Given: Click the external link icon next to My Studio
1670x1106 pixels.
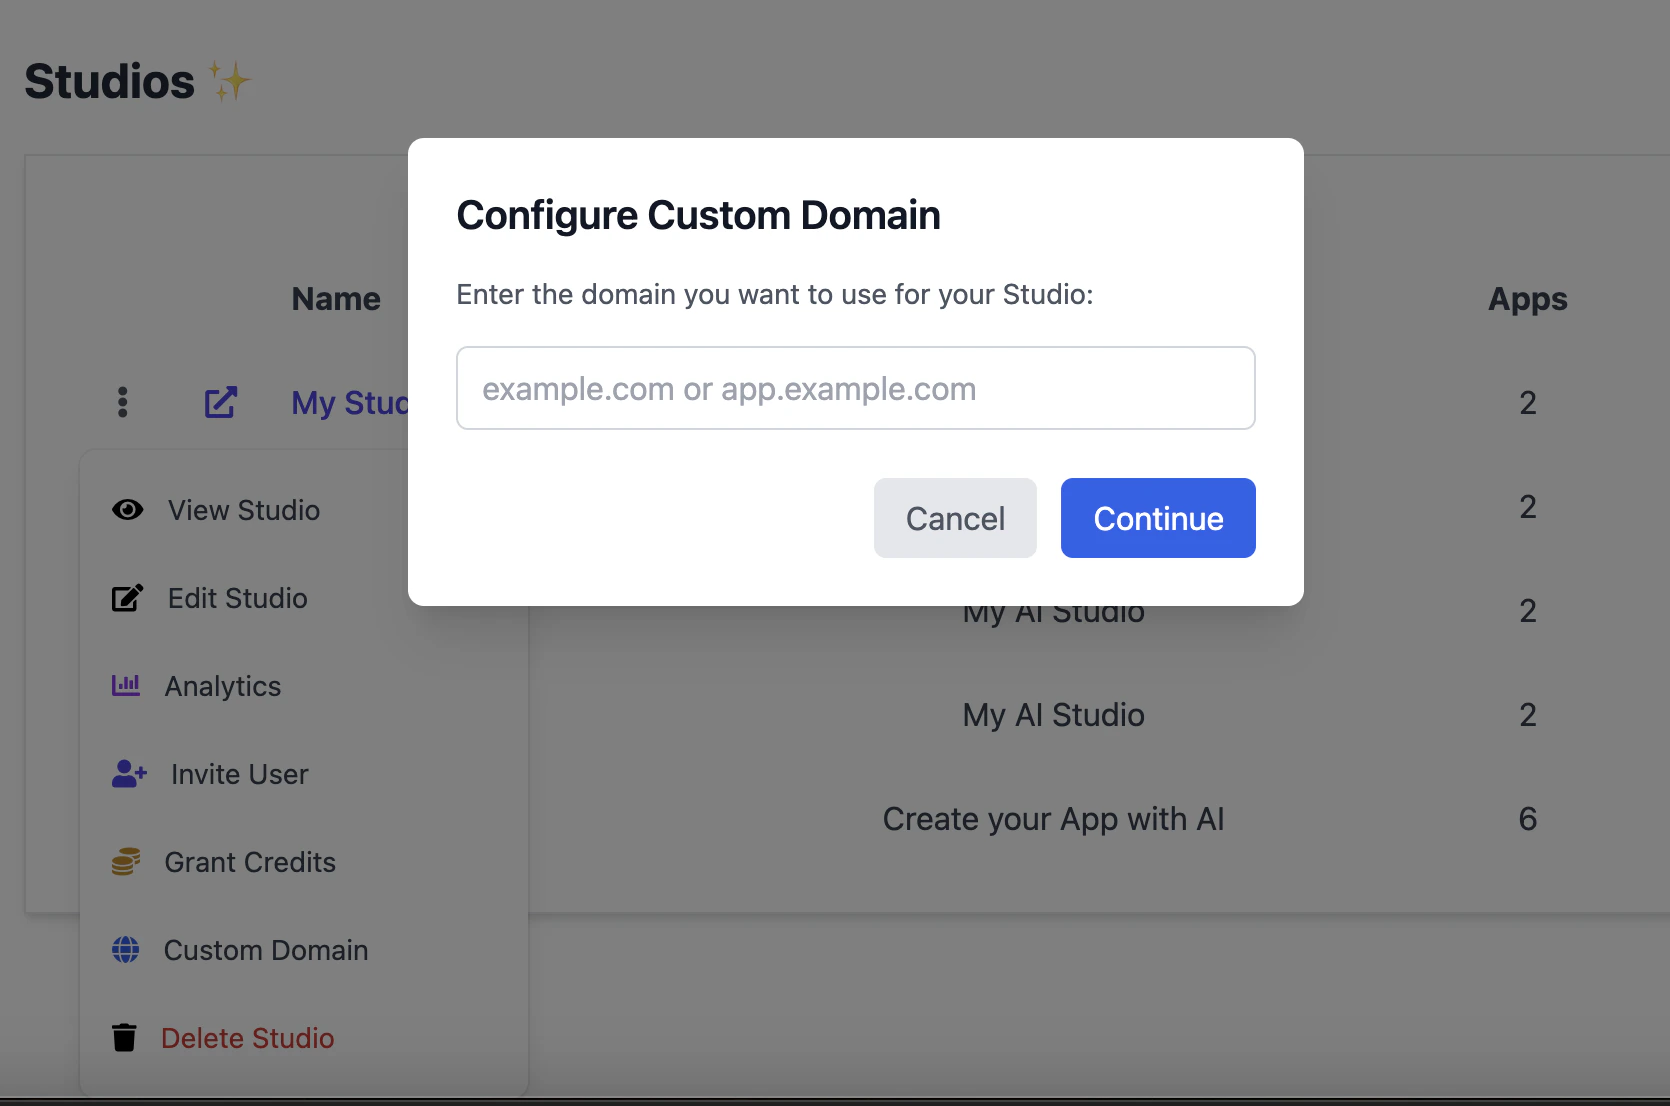Looking at the screenshot, I should (220, 402).
